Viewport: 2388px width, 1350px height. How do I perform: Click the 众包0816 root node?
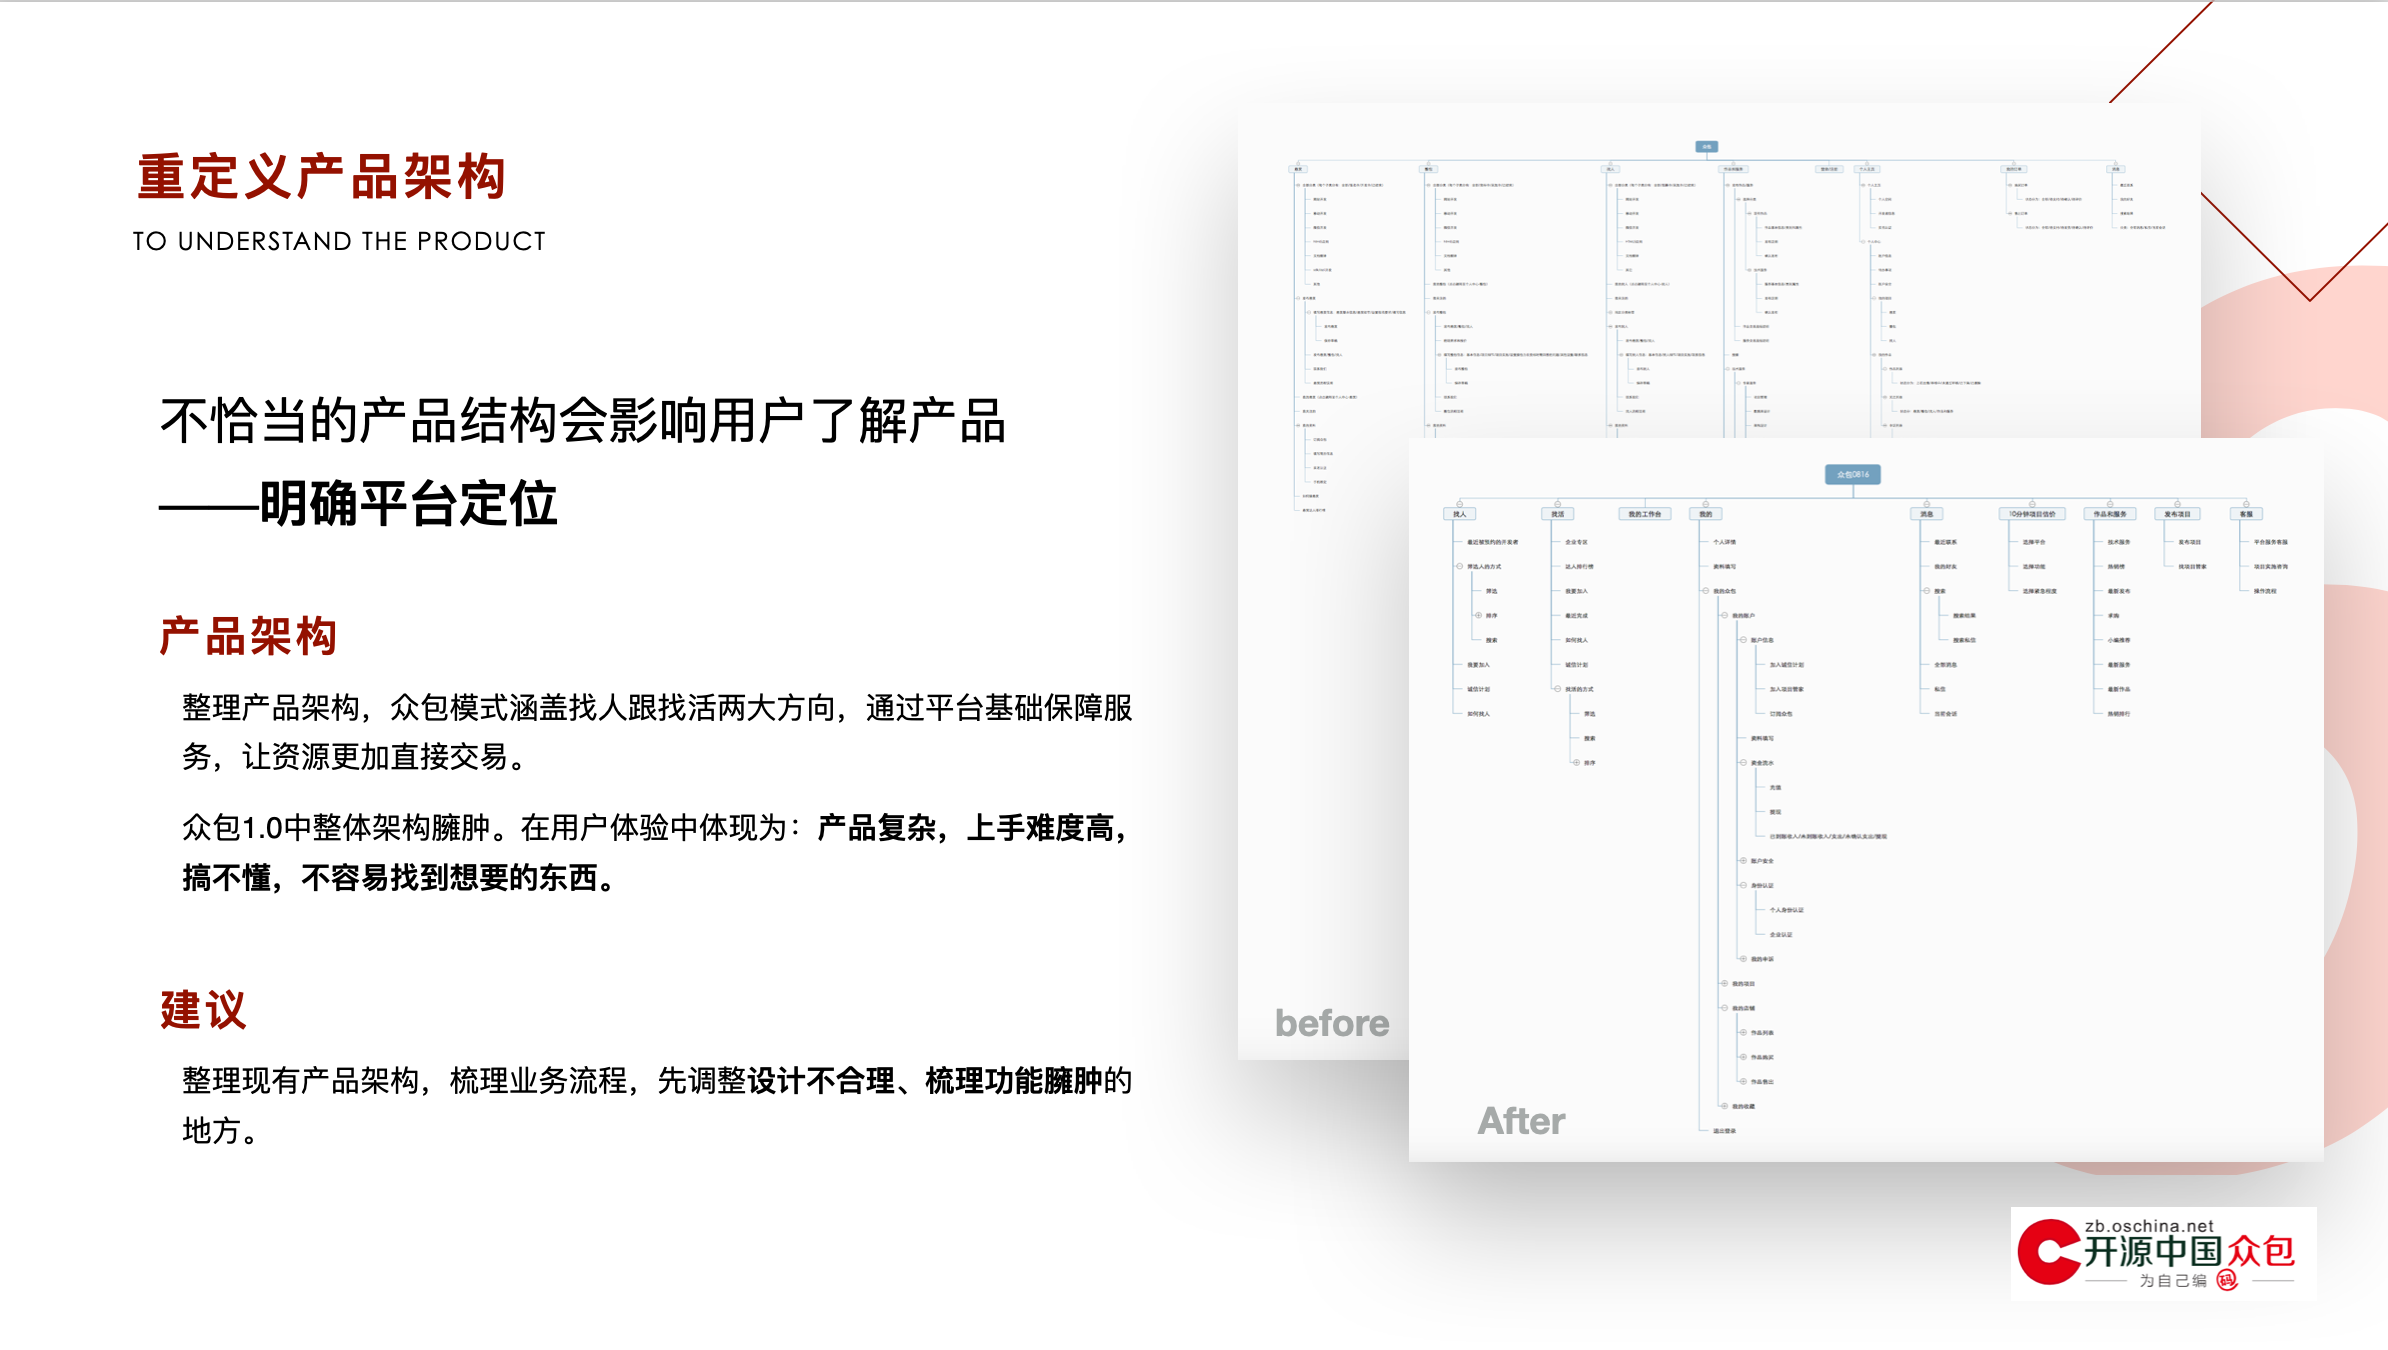click(x=1852, y=474)
